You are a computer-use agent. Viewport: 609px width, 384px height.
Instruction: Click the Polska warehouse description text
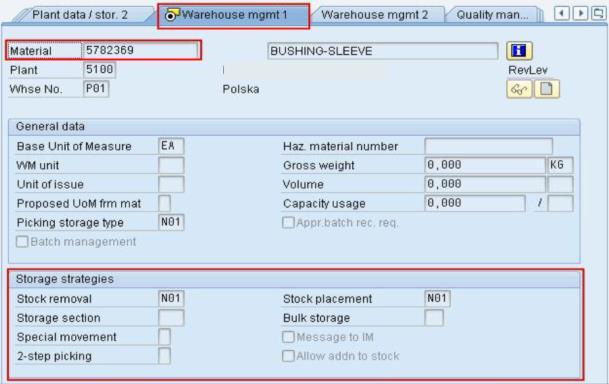click(x=241, y=89)
